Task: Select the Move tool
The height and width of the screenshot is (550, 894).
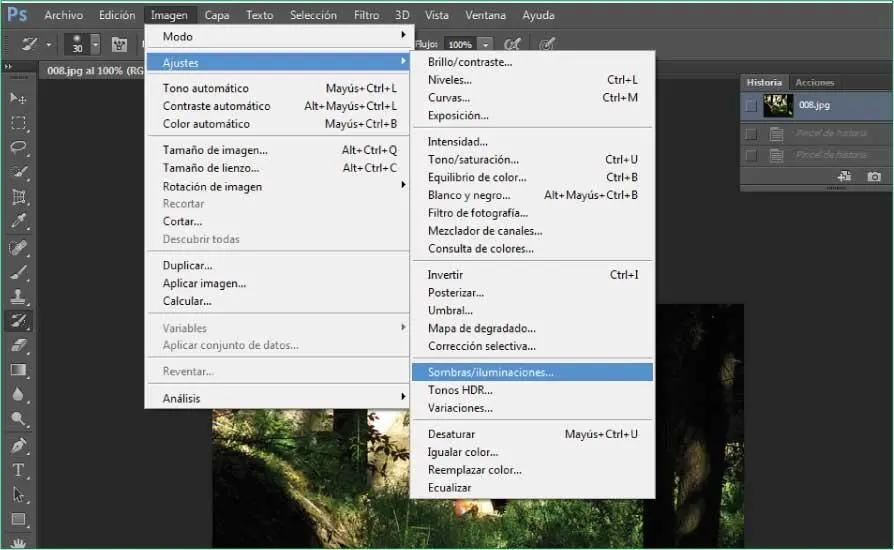Action: click(x=18, y=98)
